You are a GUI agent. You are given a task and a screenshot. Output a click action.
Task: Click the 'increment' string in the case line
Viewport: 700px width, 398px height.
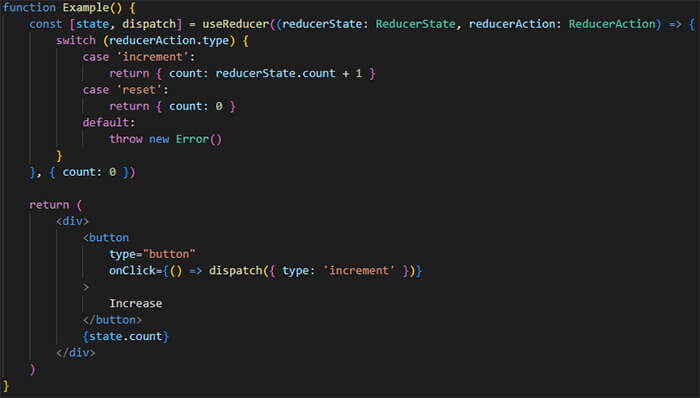[153, 57]
